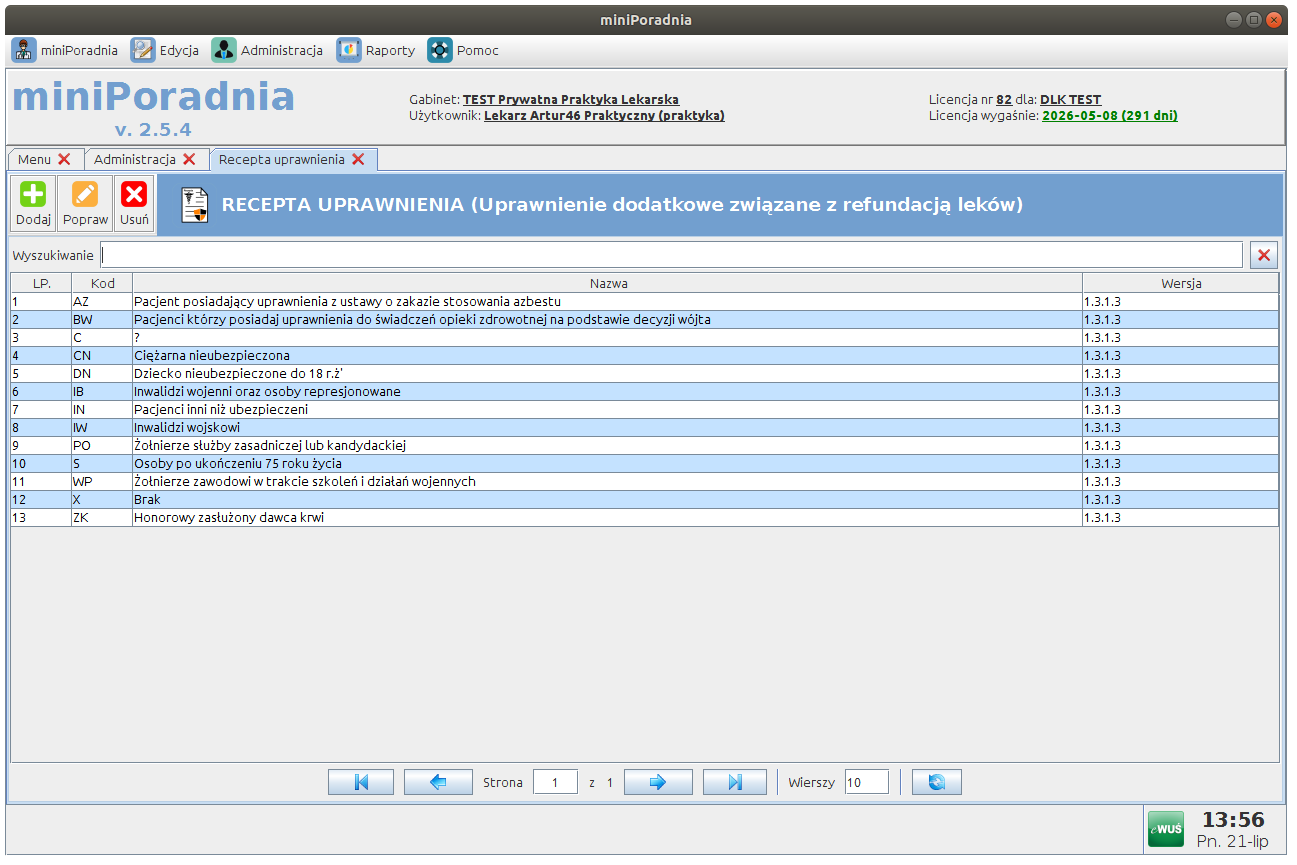Click the Popraw pencil edit icon
This screenshot has height=865, width=1297.
[85, 195]
